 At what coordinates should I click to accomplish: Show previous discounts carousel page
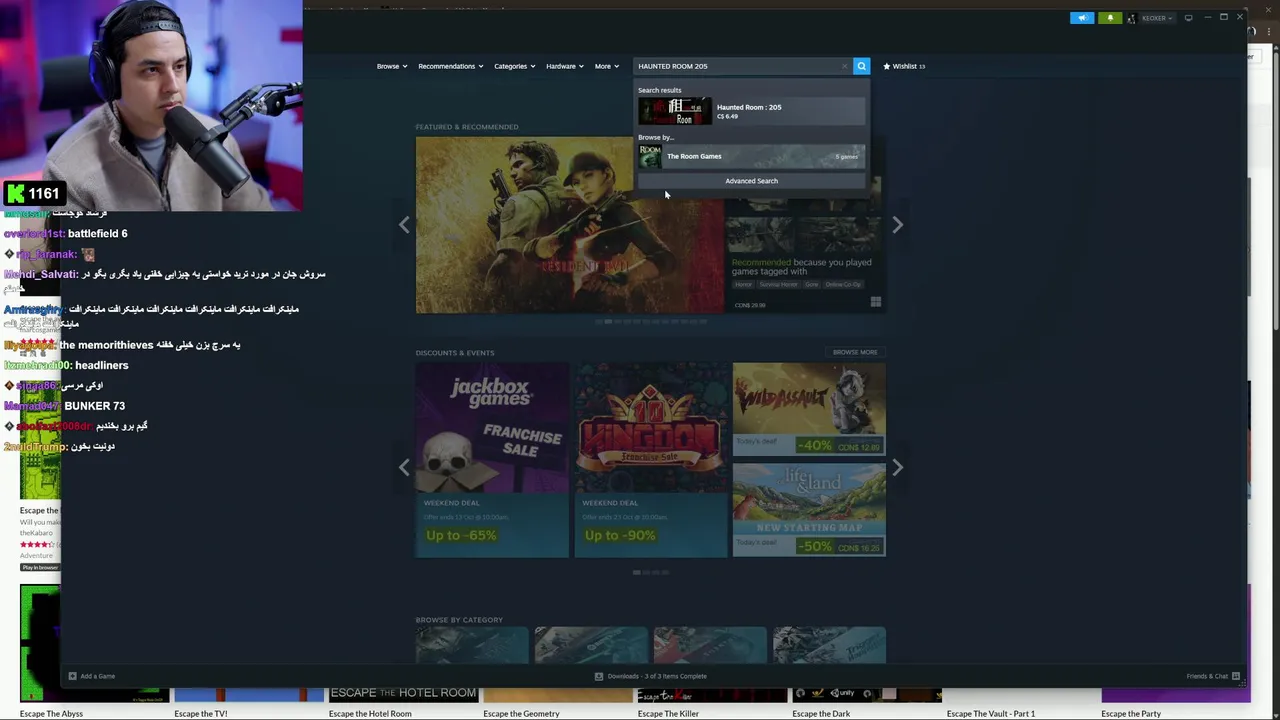pos(404,467)
